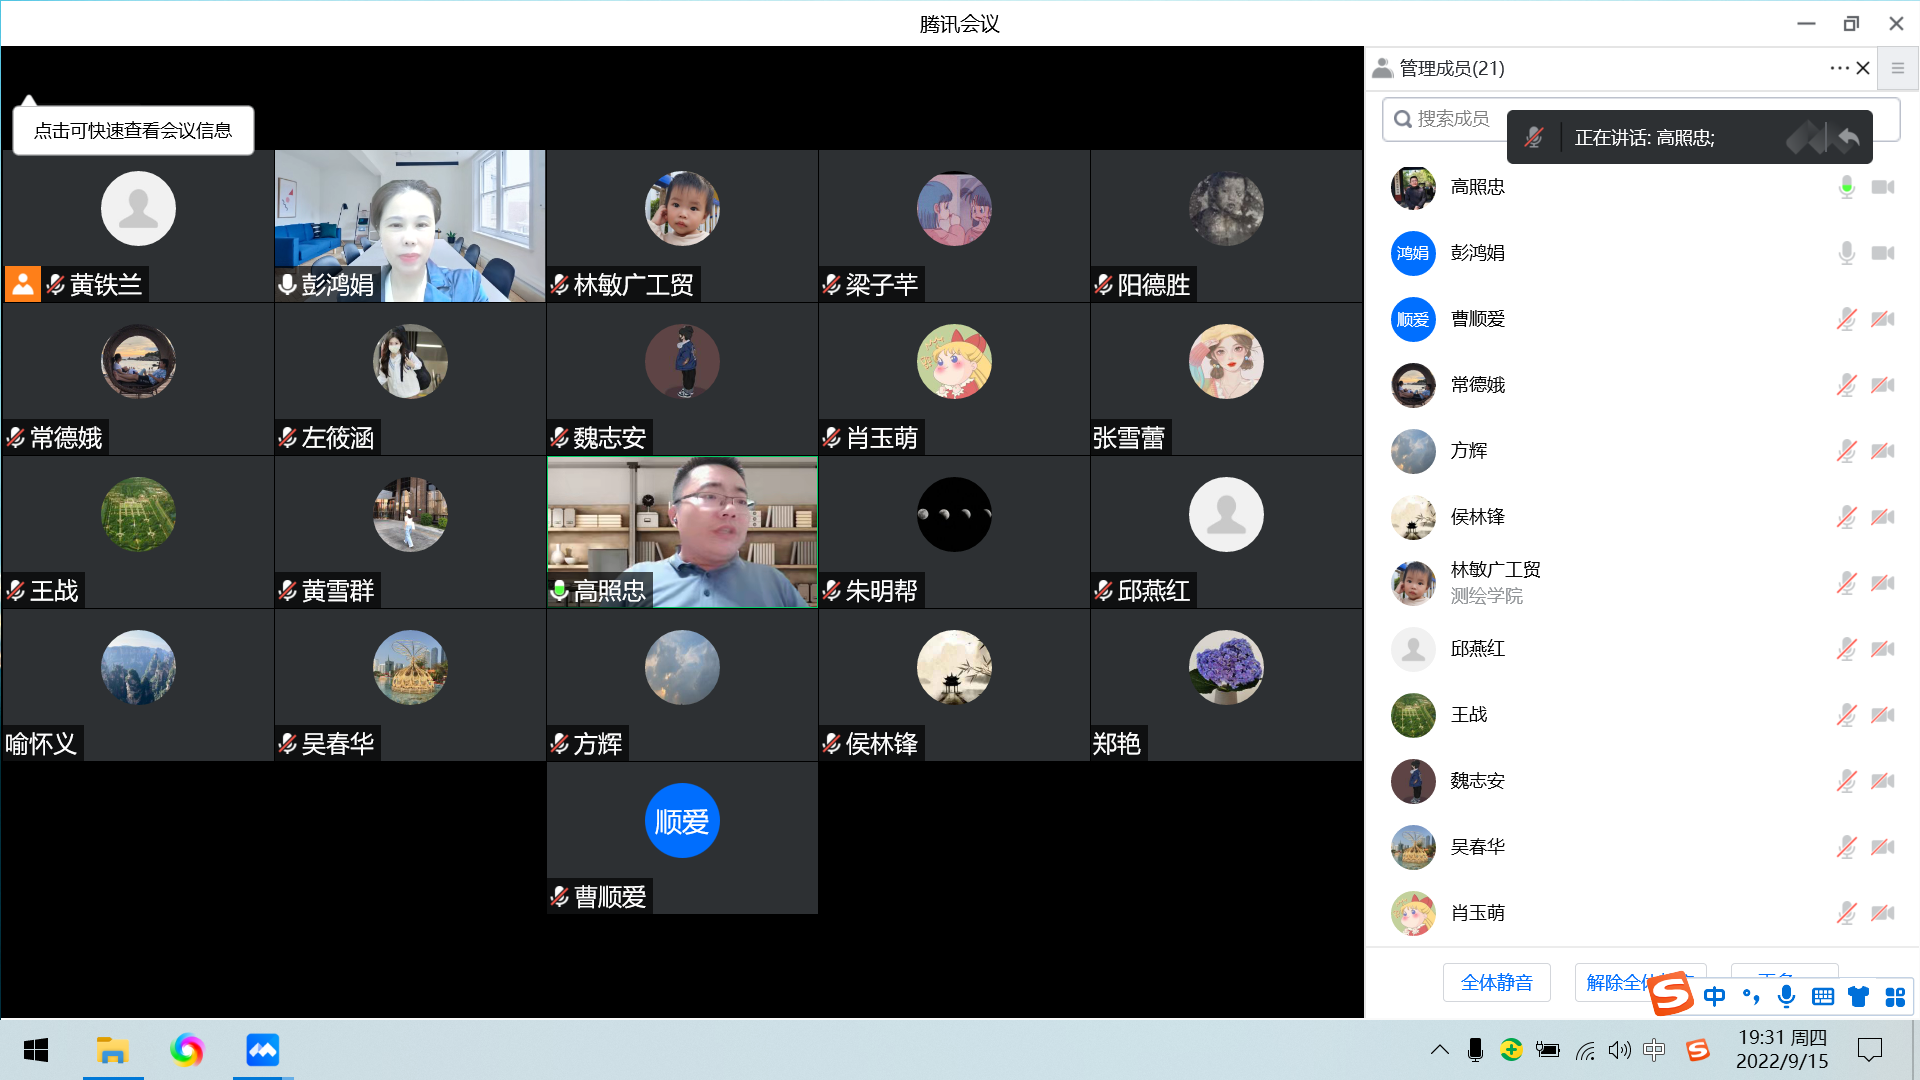Viewport: 1920px width, 1080px height.
Task: Click the host icon beside 黄铁兰
Action: tap(23, 284)
